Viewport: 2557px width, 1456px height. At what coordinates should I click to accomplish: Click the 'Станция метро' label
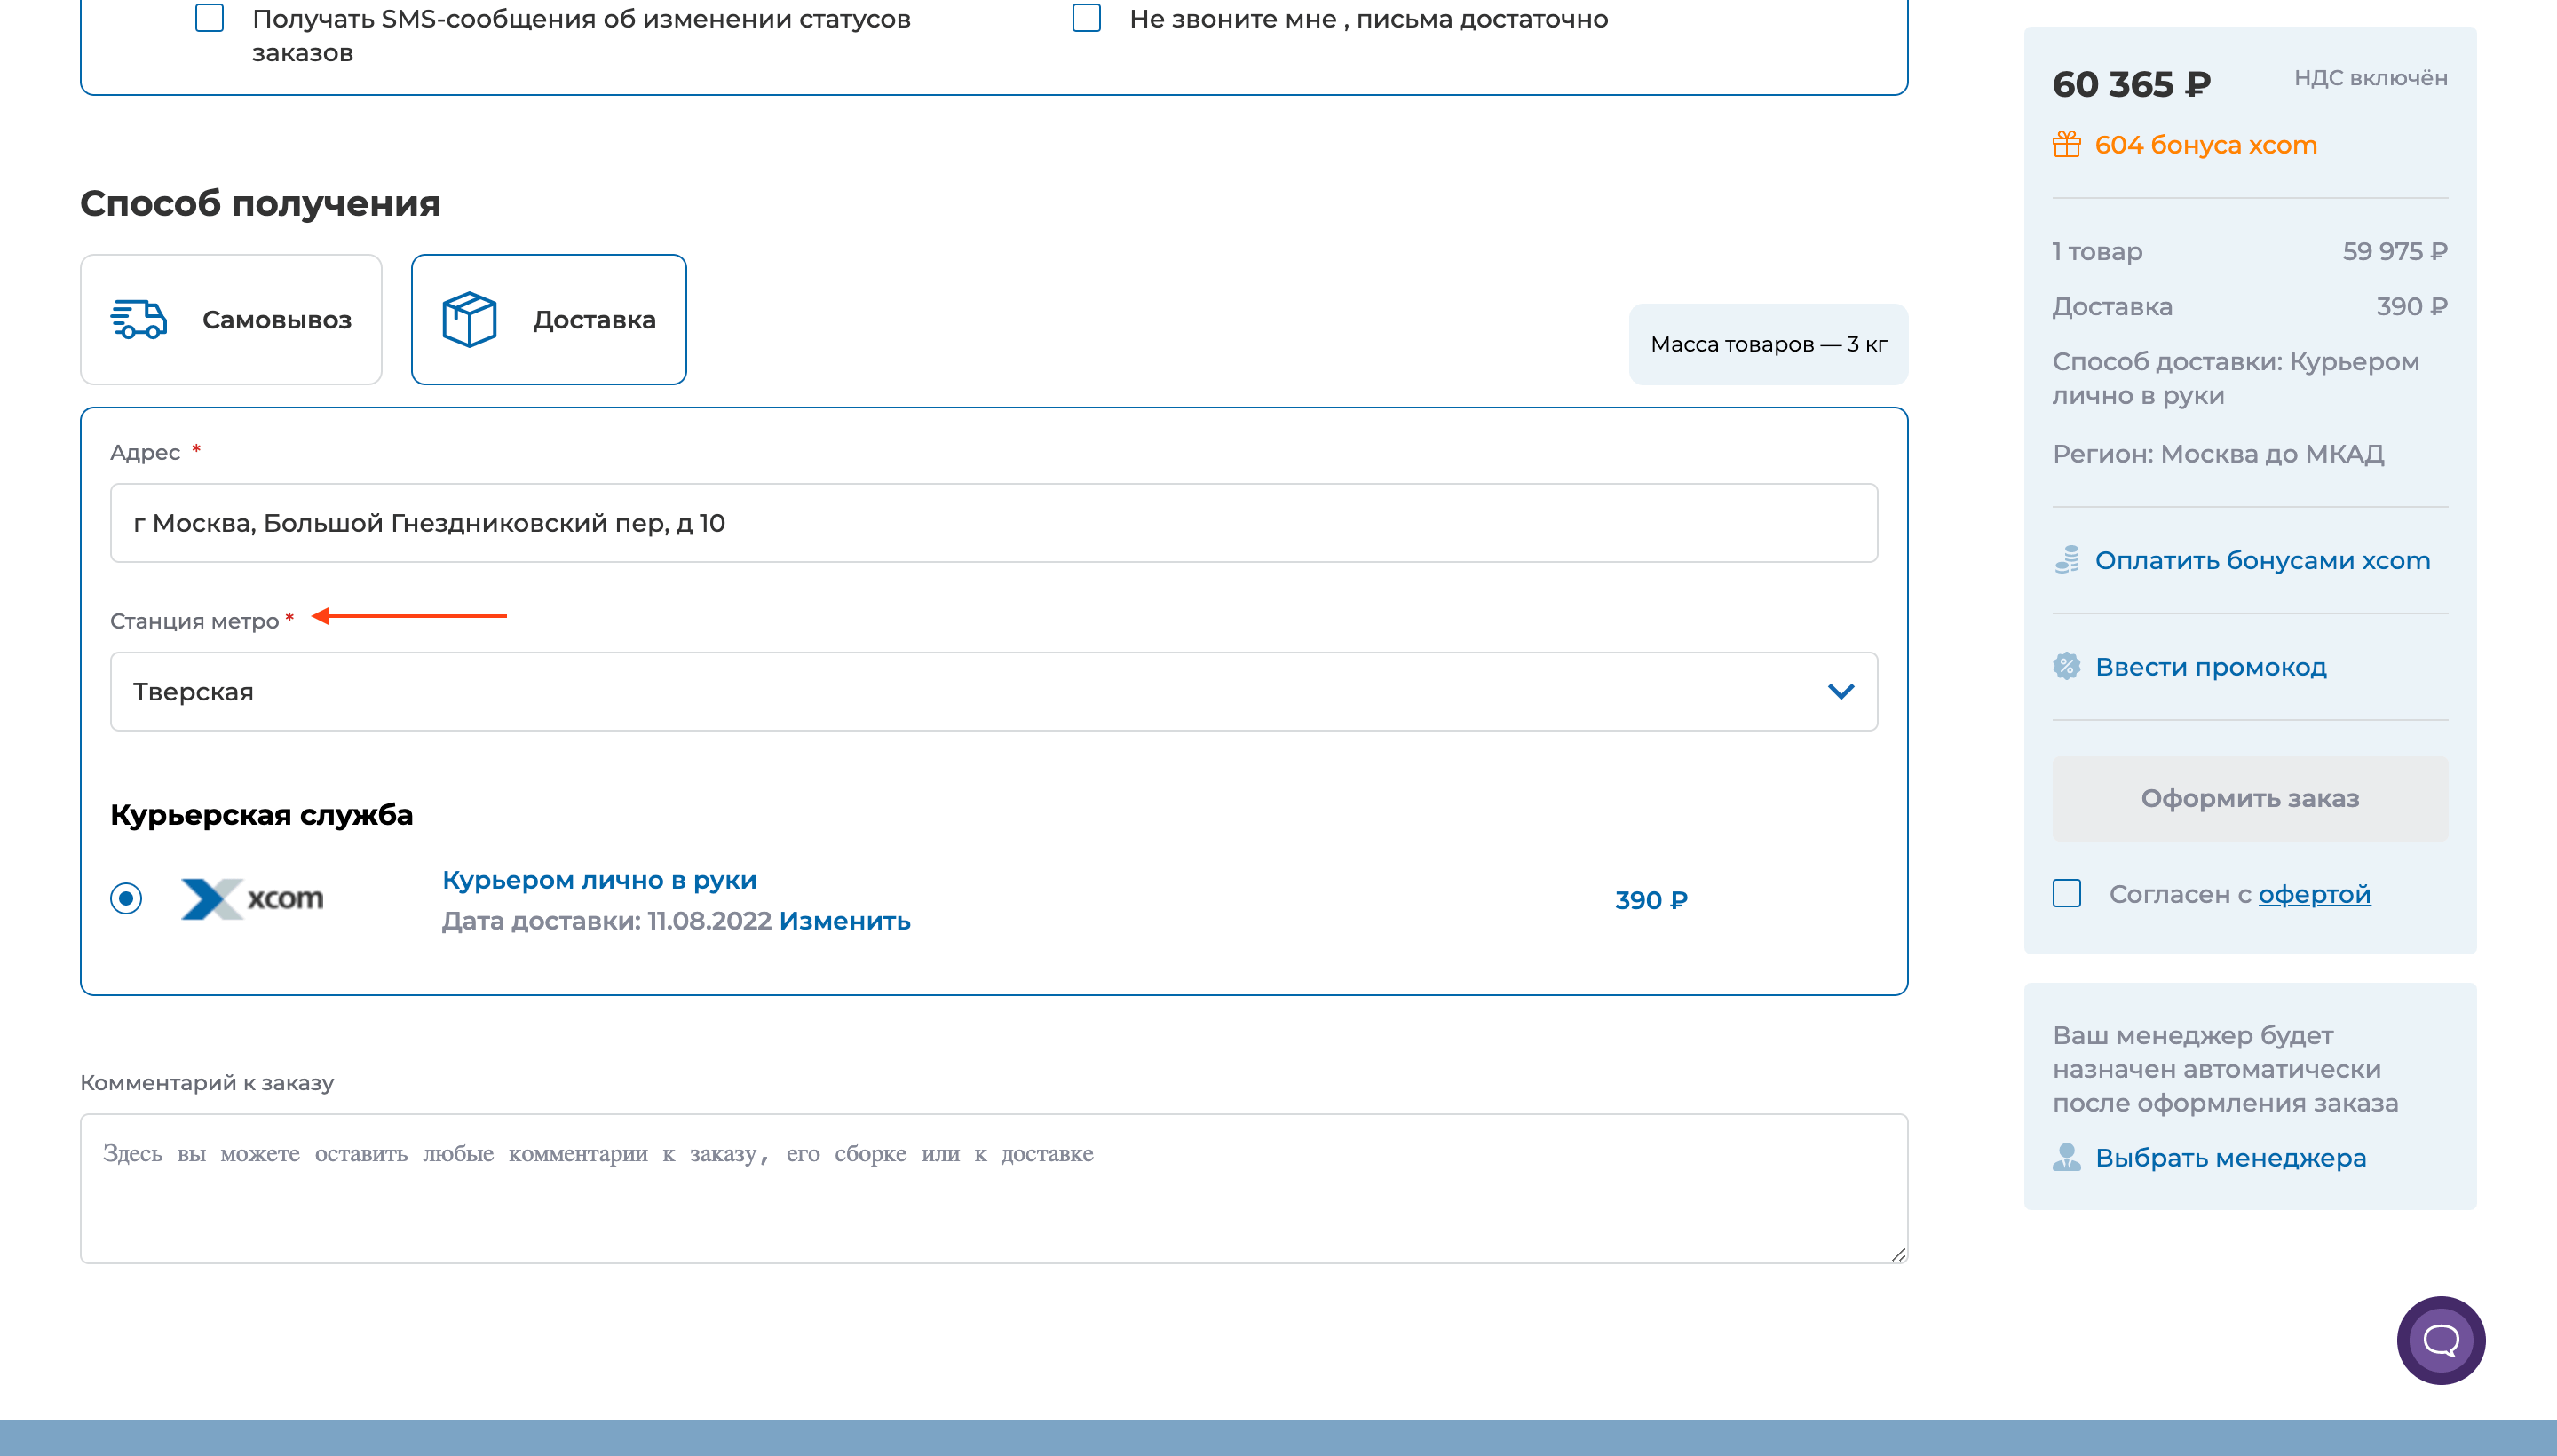(x=194, y=621)
